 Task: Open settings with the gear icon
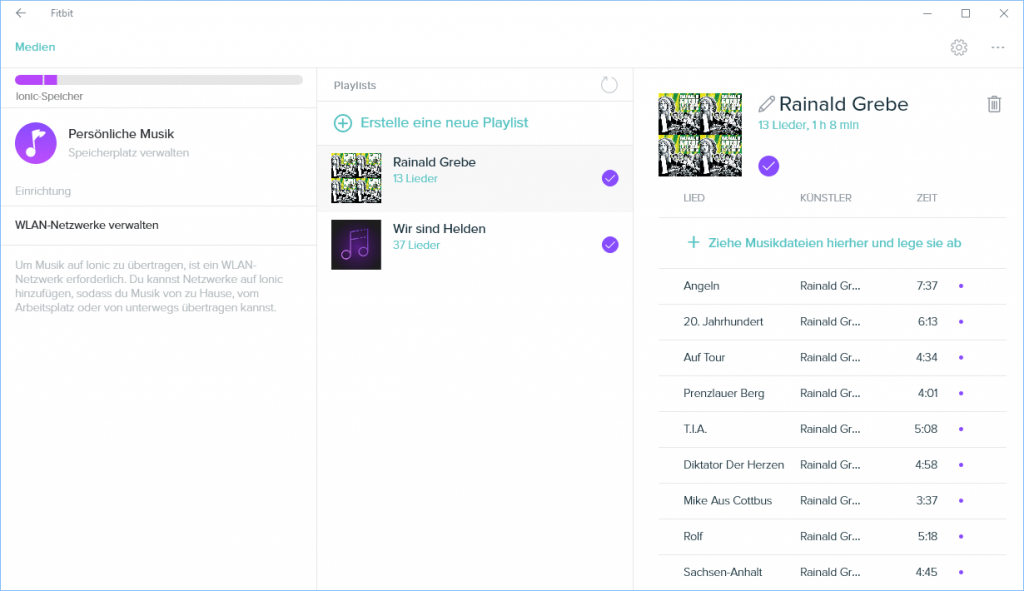tap(959, 47)
